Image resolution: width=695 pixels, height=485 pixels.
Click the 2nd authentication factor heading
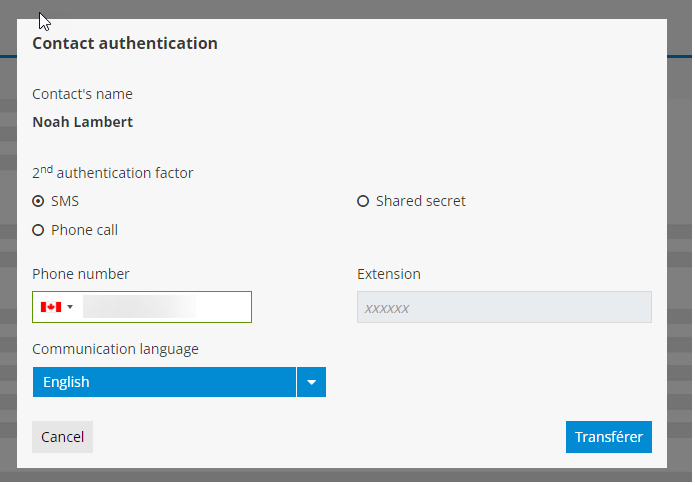pyautogui.click(x=113, y=173)
